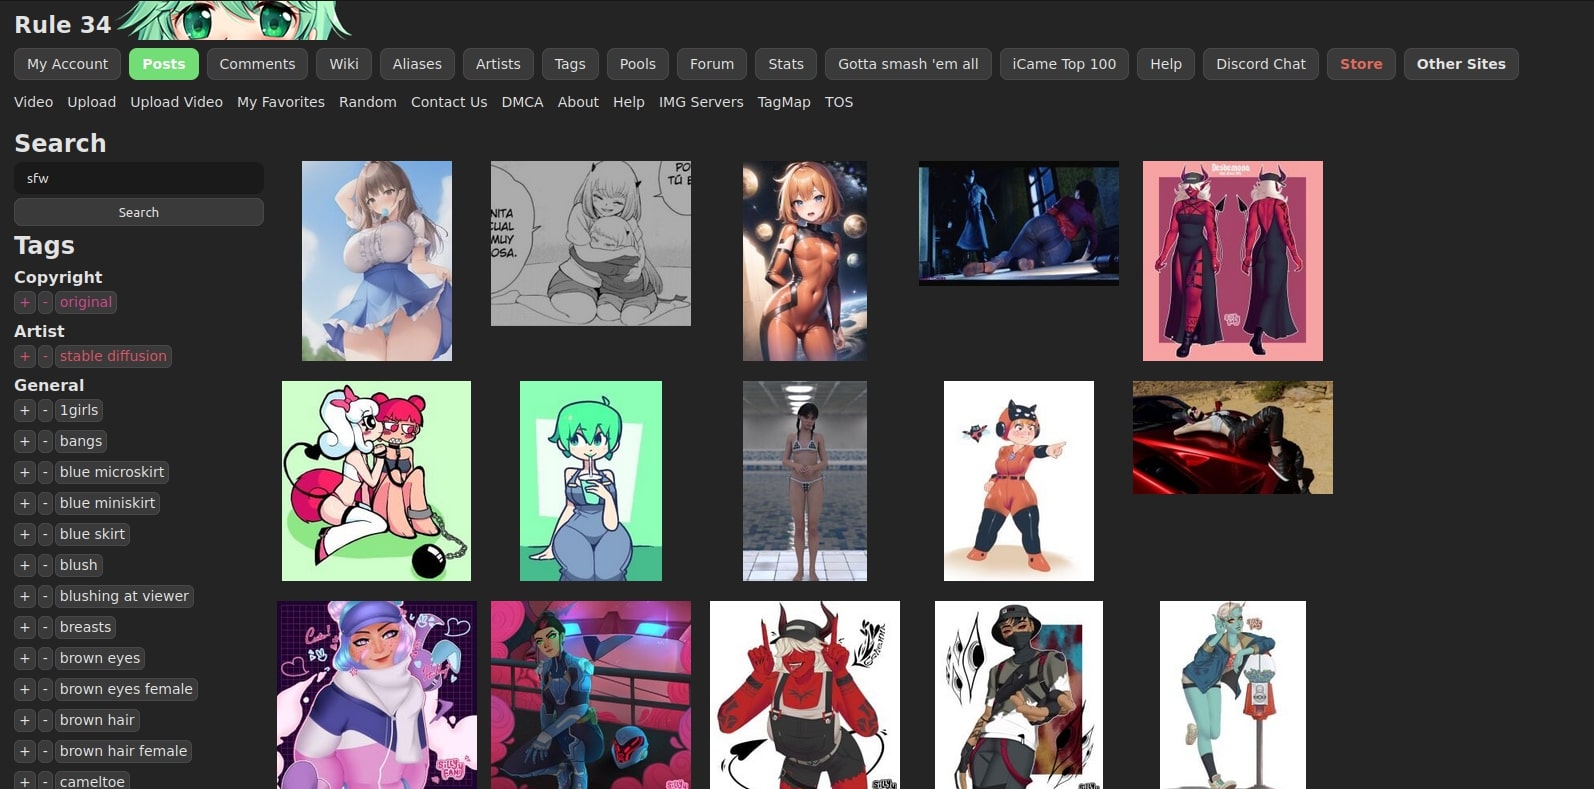Exclude the '1girls' tag via minus button
The width and height of the screenshot is (1594, 789).
(x=45, y=410)
